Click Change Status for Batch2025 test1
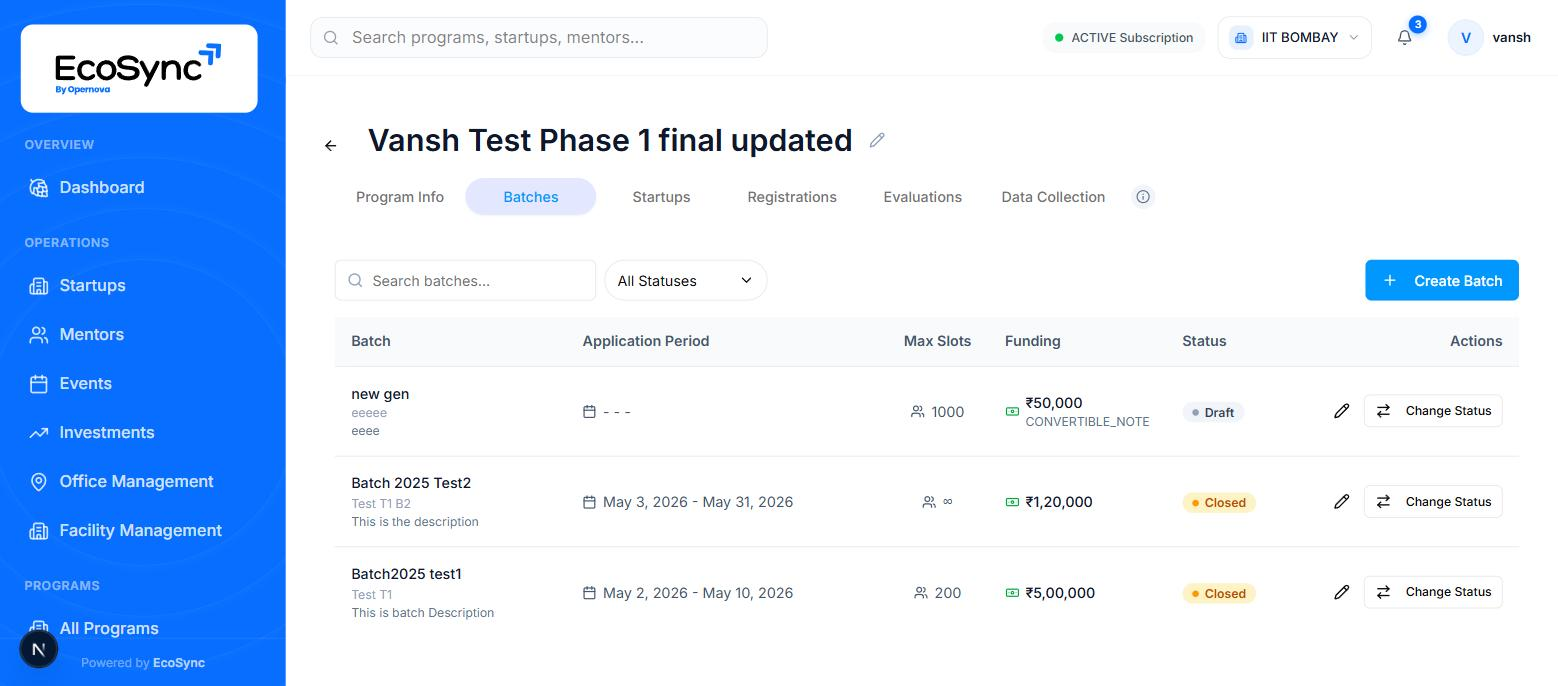The height and width of the screenshot is (686, 1558). pos(1433,592)
